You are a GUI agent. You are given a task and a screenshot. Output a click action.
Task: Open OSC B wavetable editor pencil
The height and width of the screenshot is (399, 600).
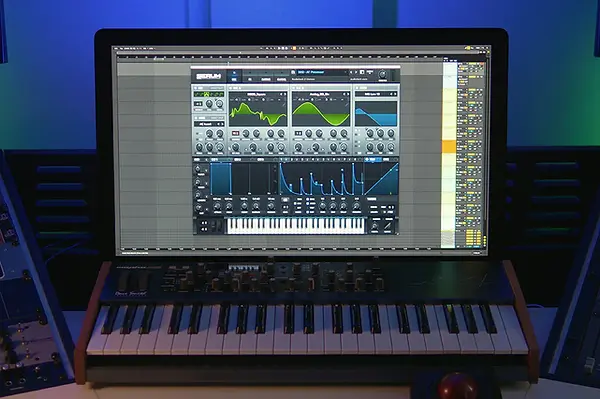point(347,103)
